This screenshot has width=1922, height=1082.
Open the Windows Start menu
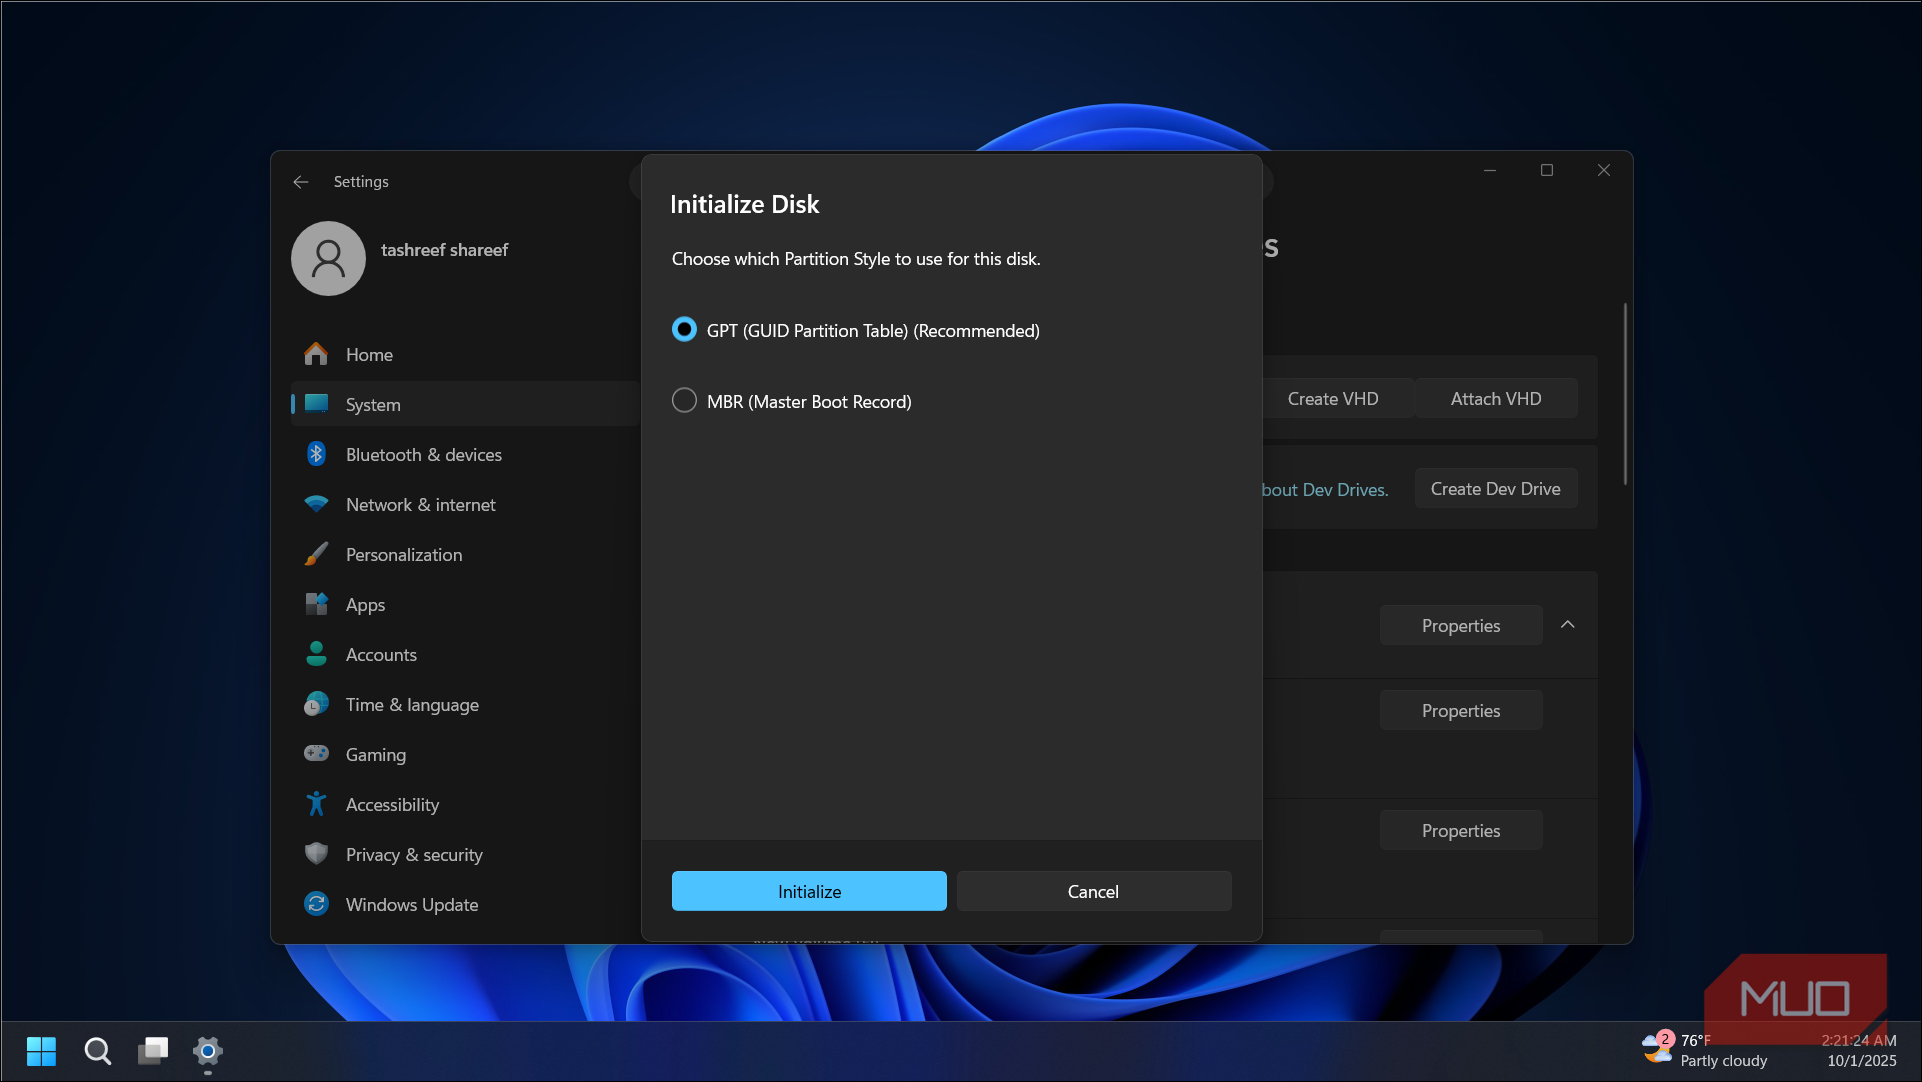[x=41, y=1051]
